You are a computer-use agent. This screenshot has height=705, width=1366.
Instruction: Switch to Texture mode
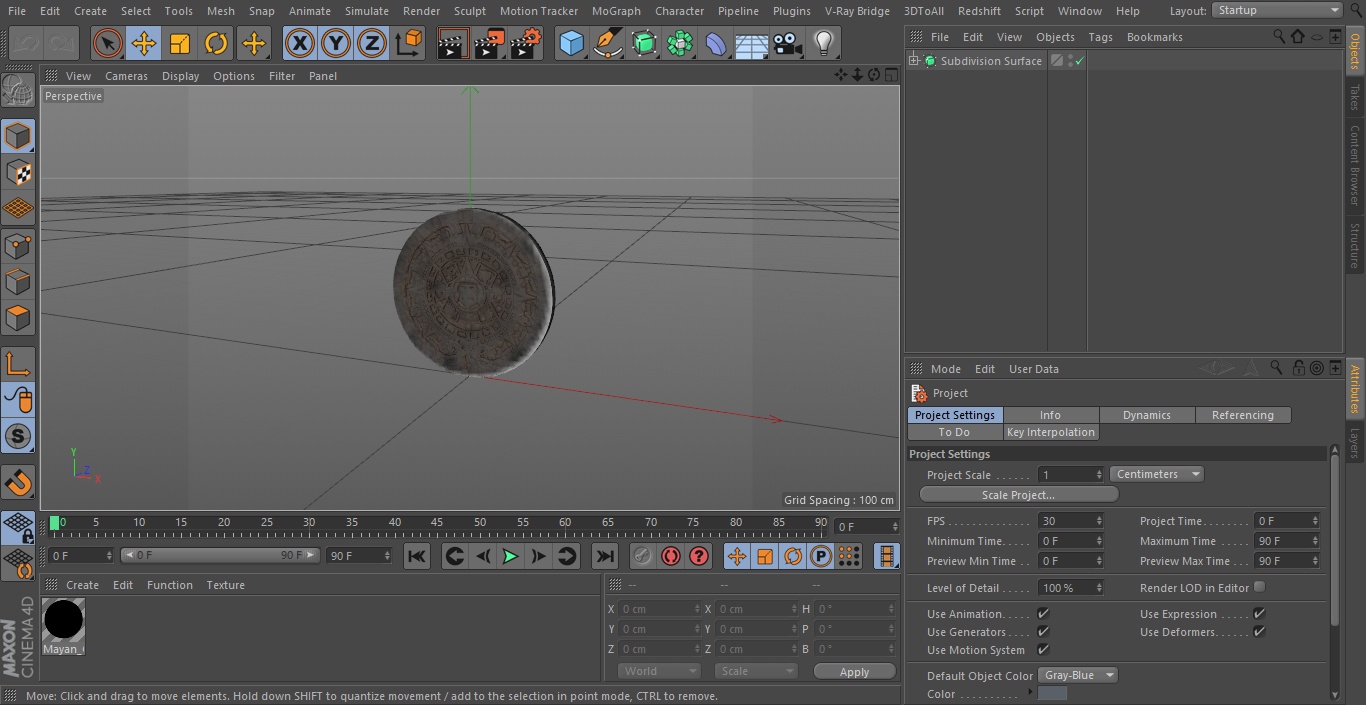18,172
